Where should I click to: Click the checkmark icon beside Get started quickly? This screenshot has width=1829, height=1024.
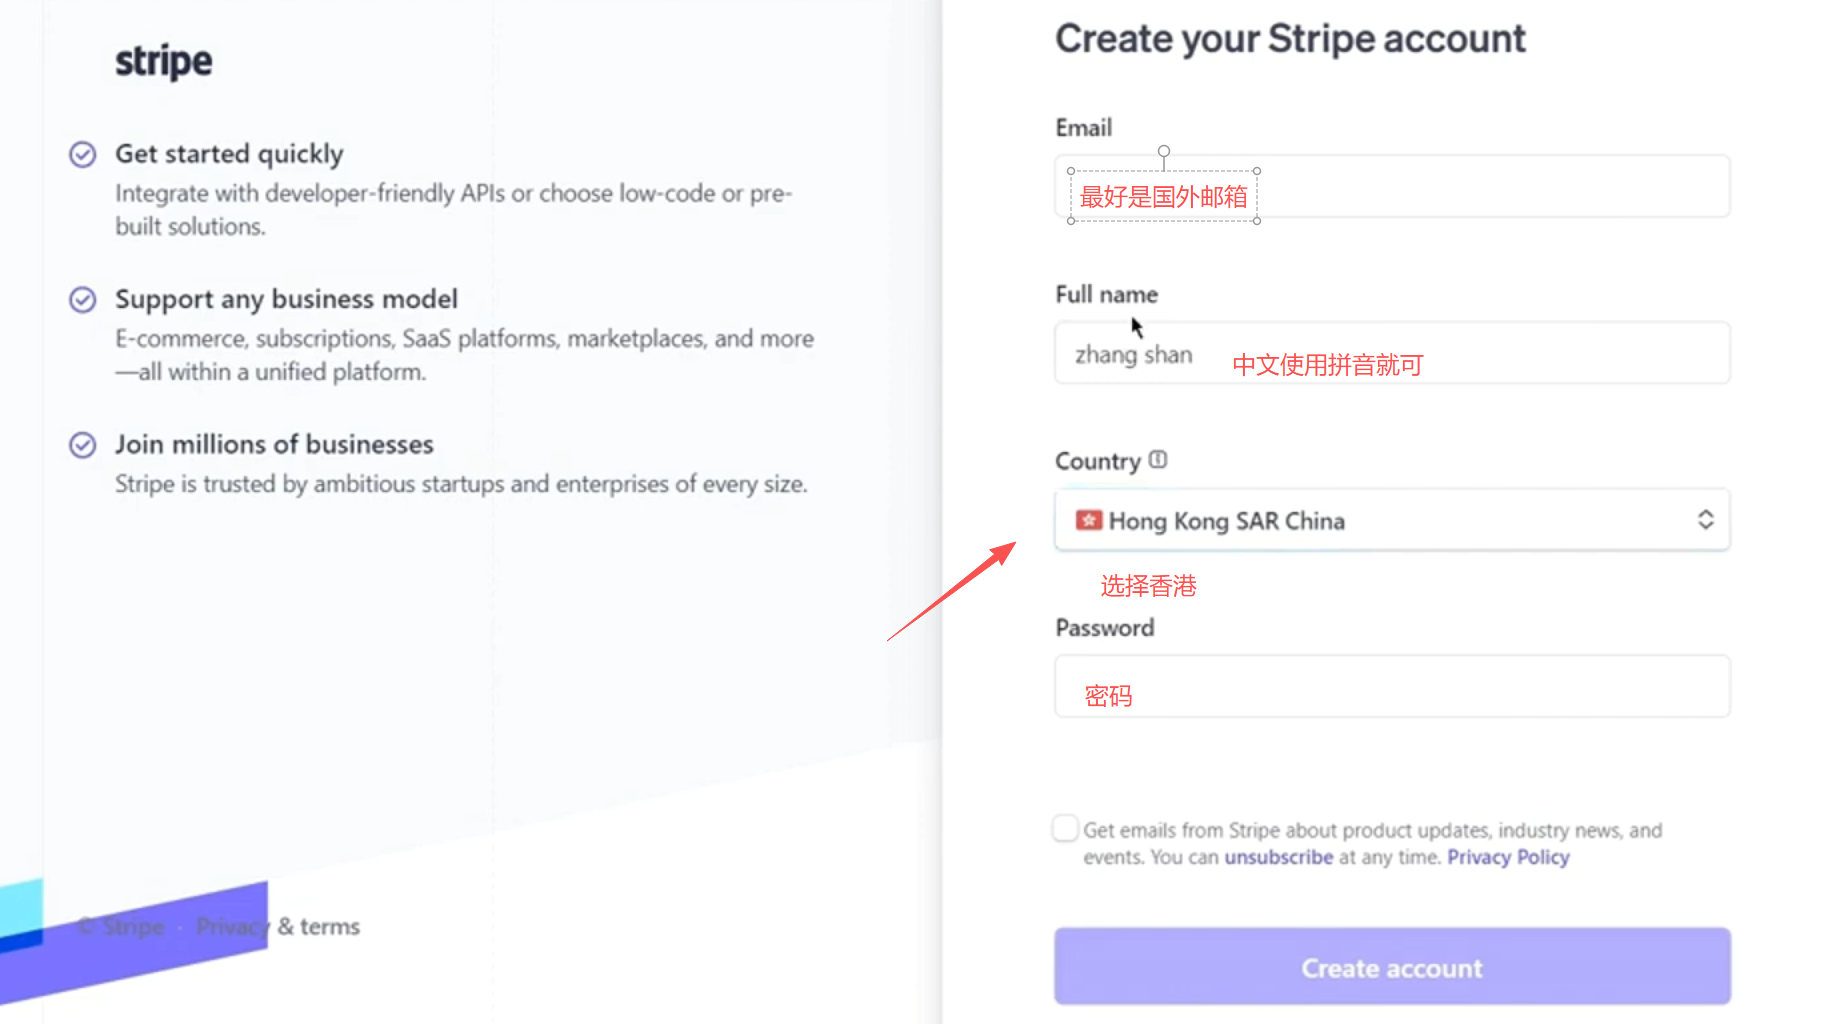click(83, 154)
